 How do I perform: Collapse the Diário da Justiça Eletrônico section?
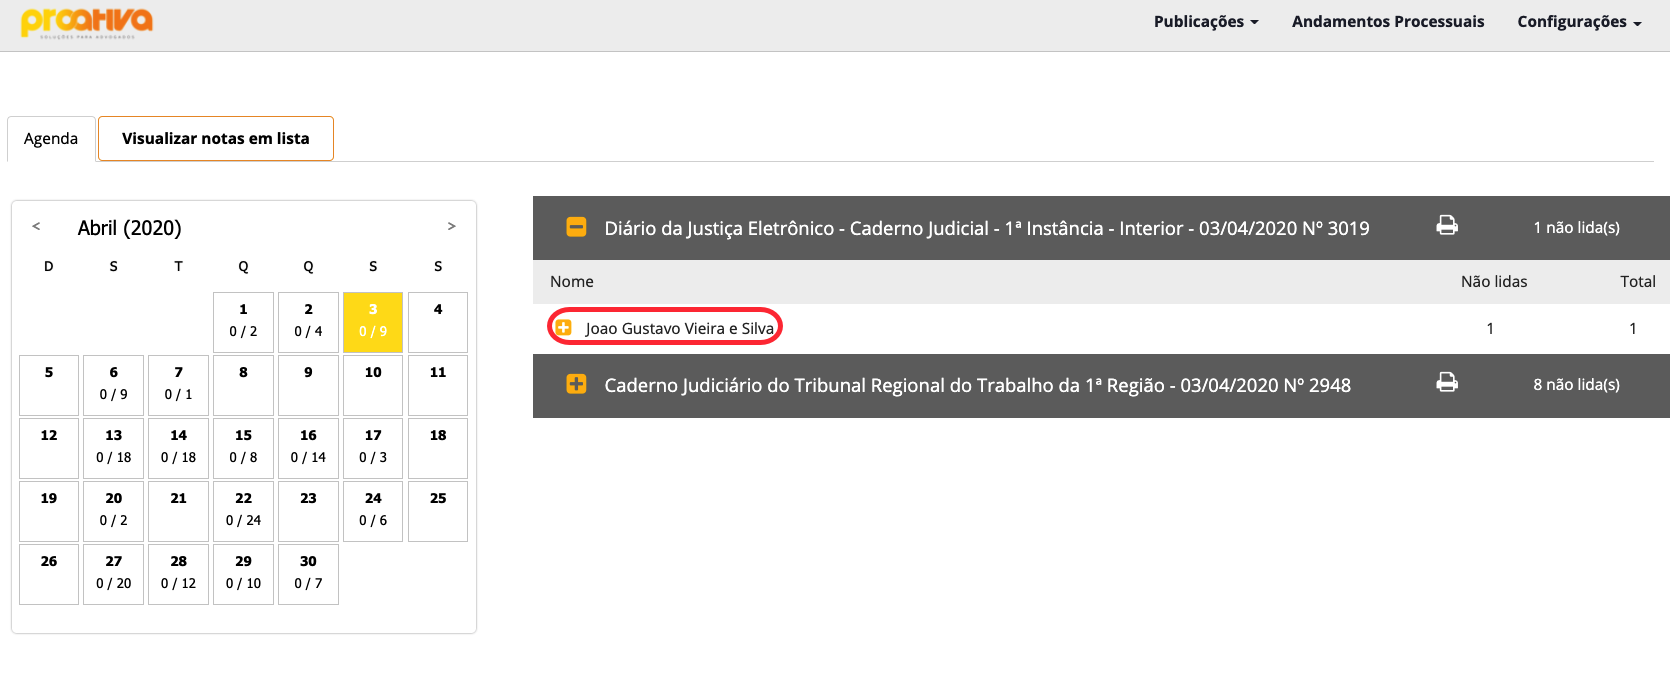pyautogui.click(x=576, y=227)
